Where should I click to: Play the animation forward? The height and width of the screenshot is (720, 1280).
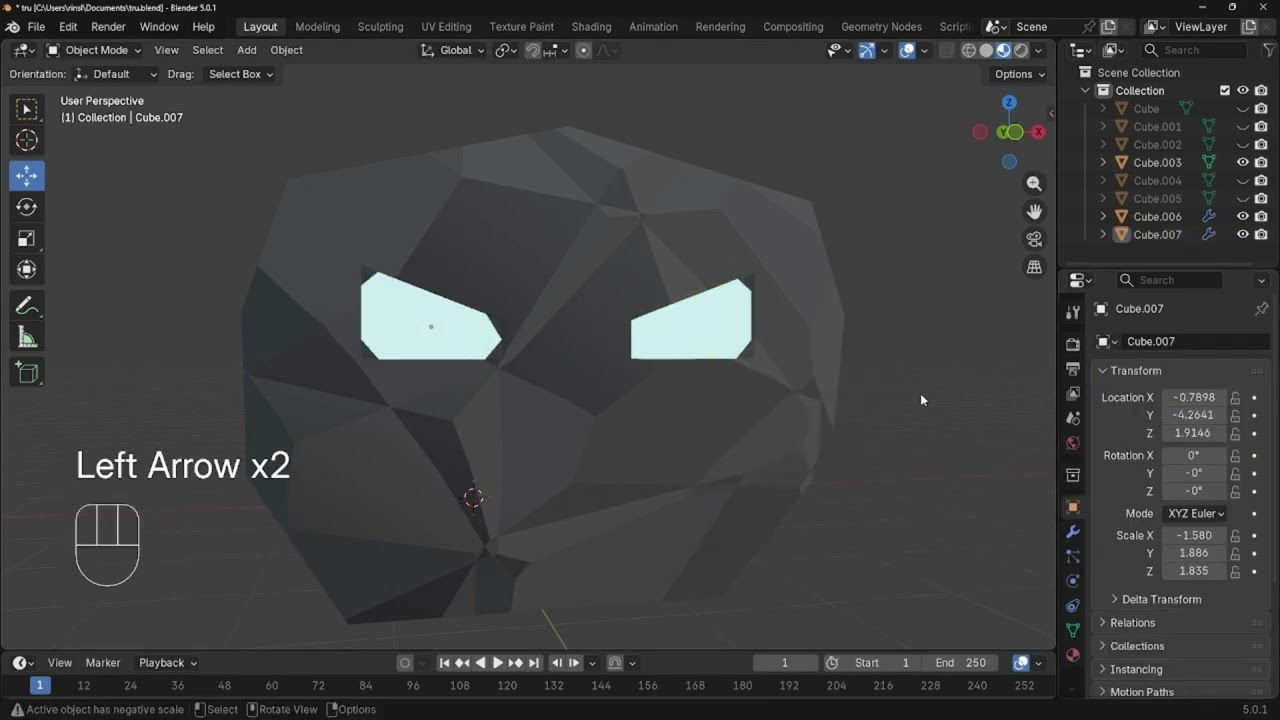pos(498,662)
